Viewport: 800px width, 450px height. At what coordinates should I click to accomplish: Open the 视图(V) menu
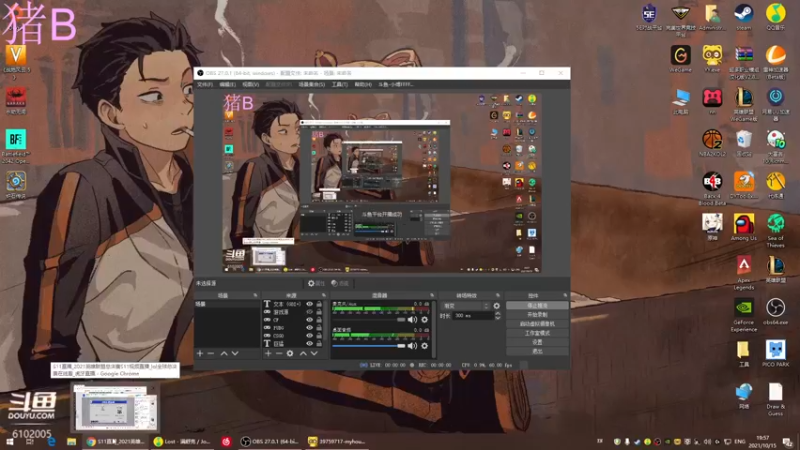251,84
